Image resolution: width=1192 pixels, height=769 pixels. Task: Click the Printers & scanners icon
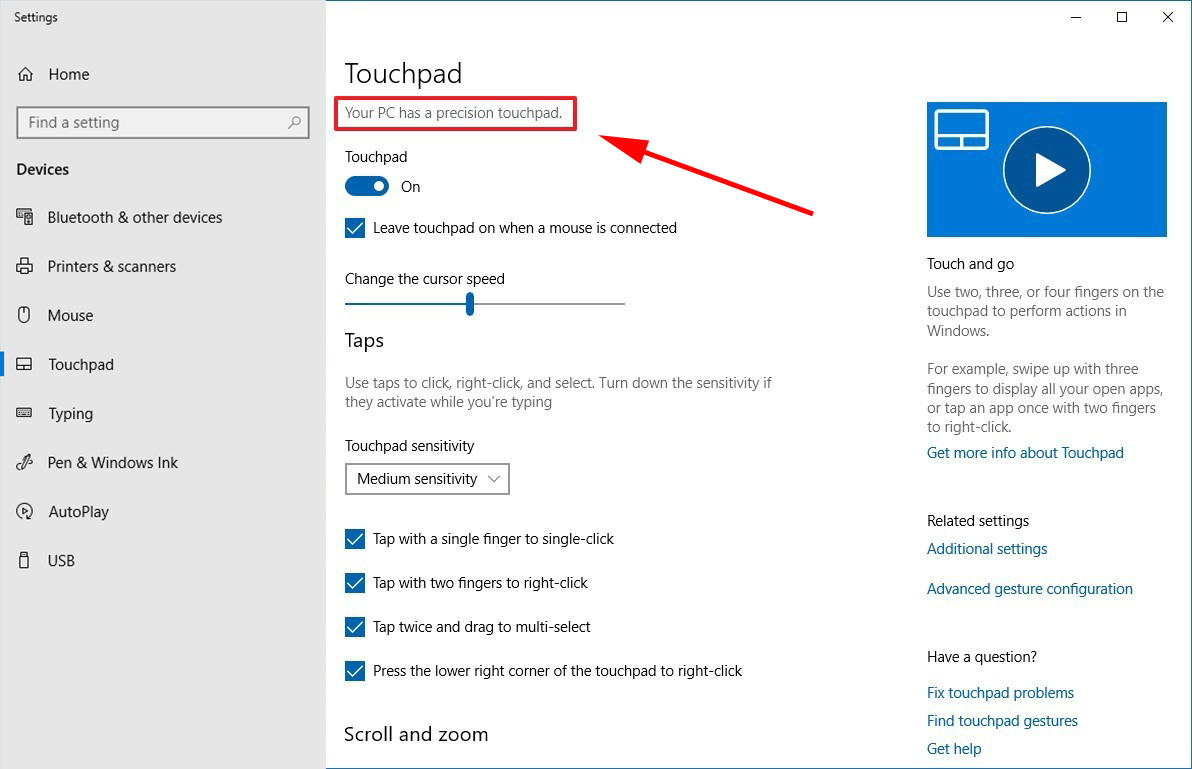25,266
